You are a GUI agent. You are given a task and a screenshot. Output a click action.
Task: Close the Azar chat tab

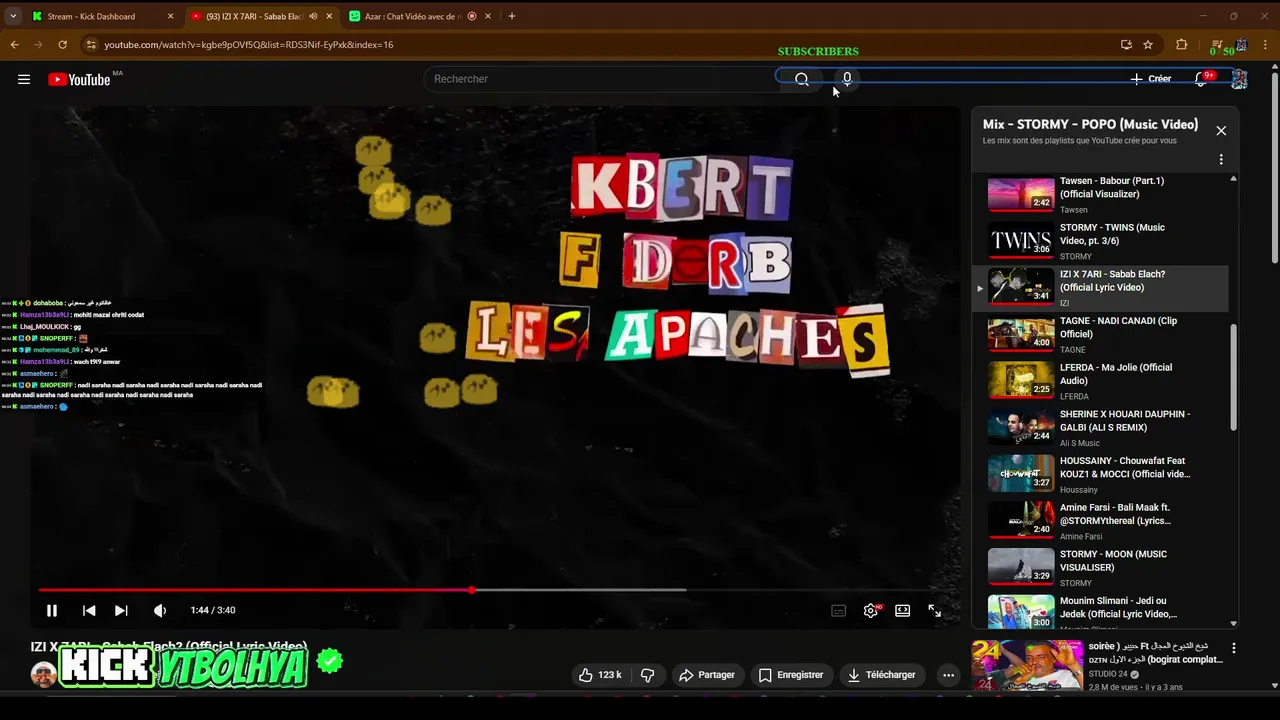click(488, 16)
